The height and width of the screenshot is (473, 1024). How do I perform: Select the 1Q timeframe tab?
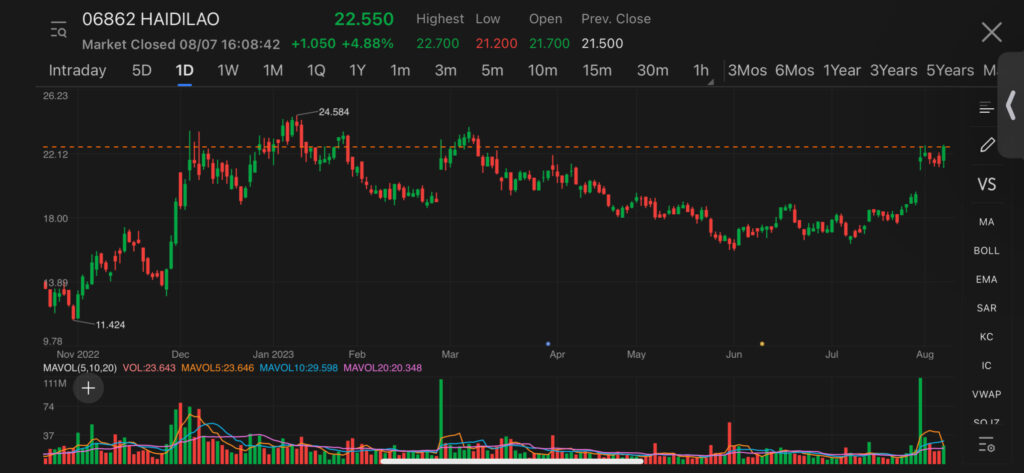(316, 71)
